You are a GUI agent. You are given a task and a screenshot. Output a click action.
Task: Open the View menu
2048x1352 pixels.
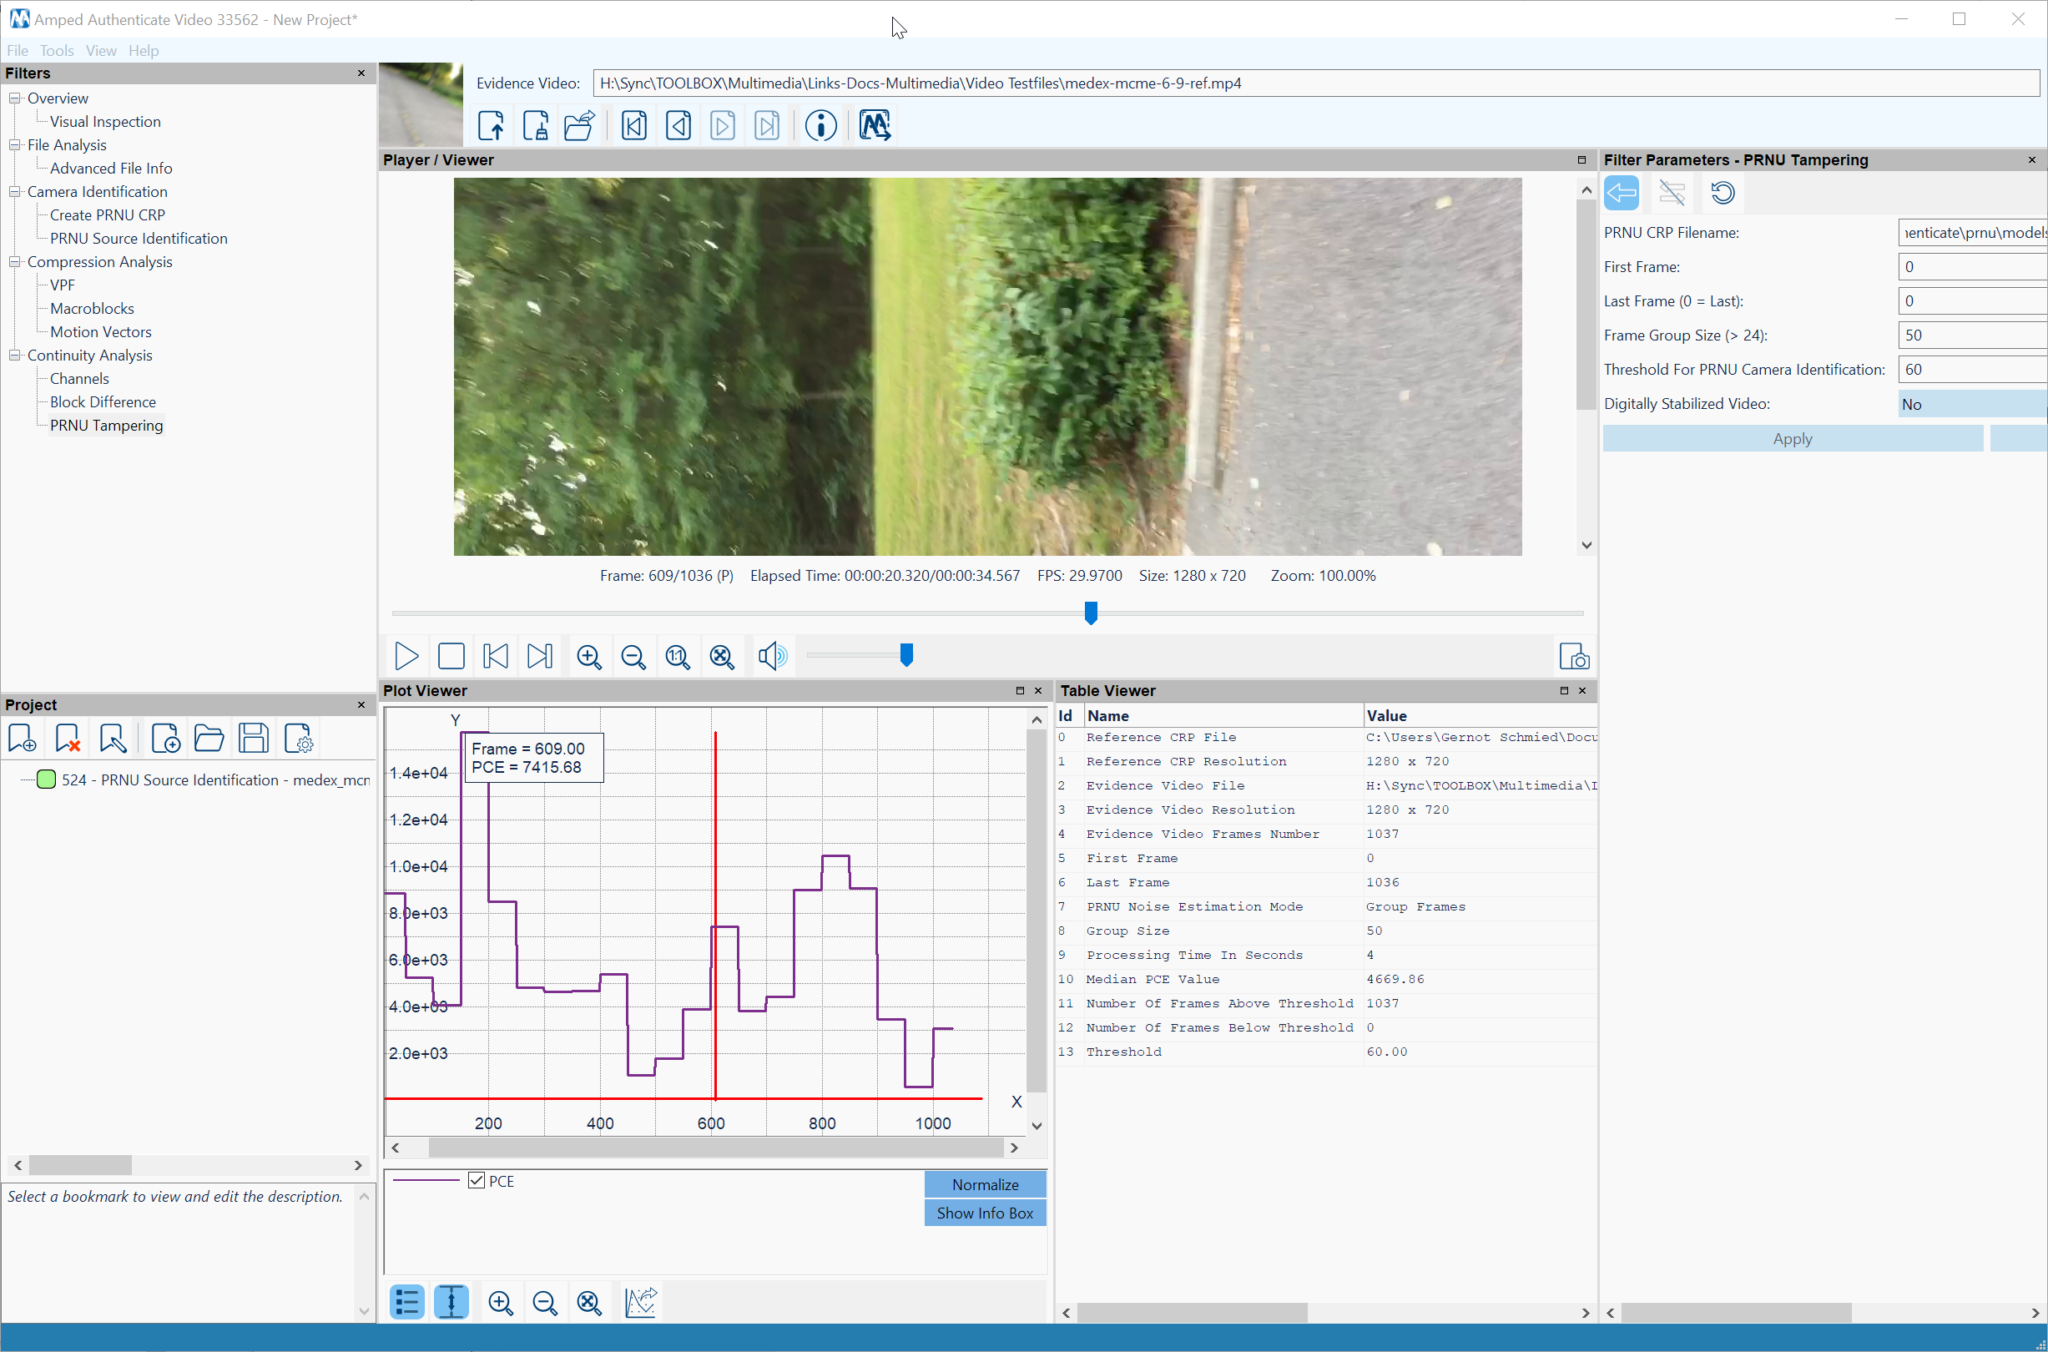(100, 50)
